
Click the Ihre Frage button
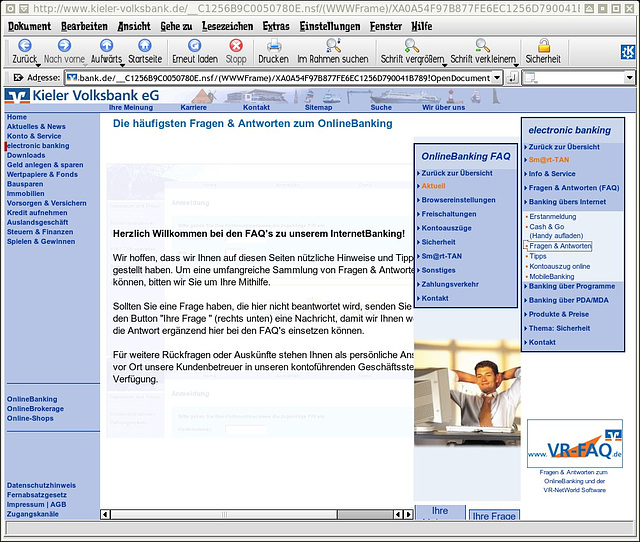point(494,515)
